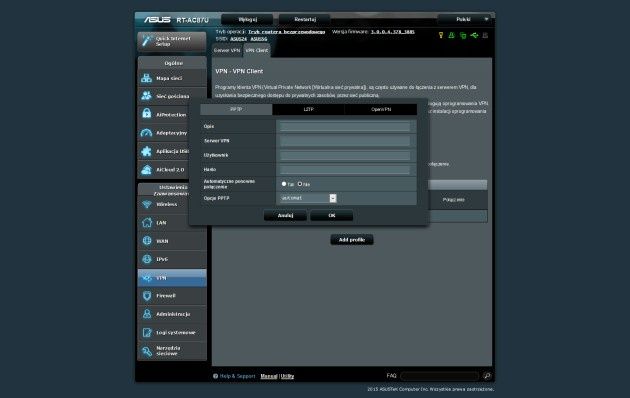
Task: Open the AiCloud 2.0 cloud icon
Action: pyautogui.click(x=147, y=169)
